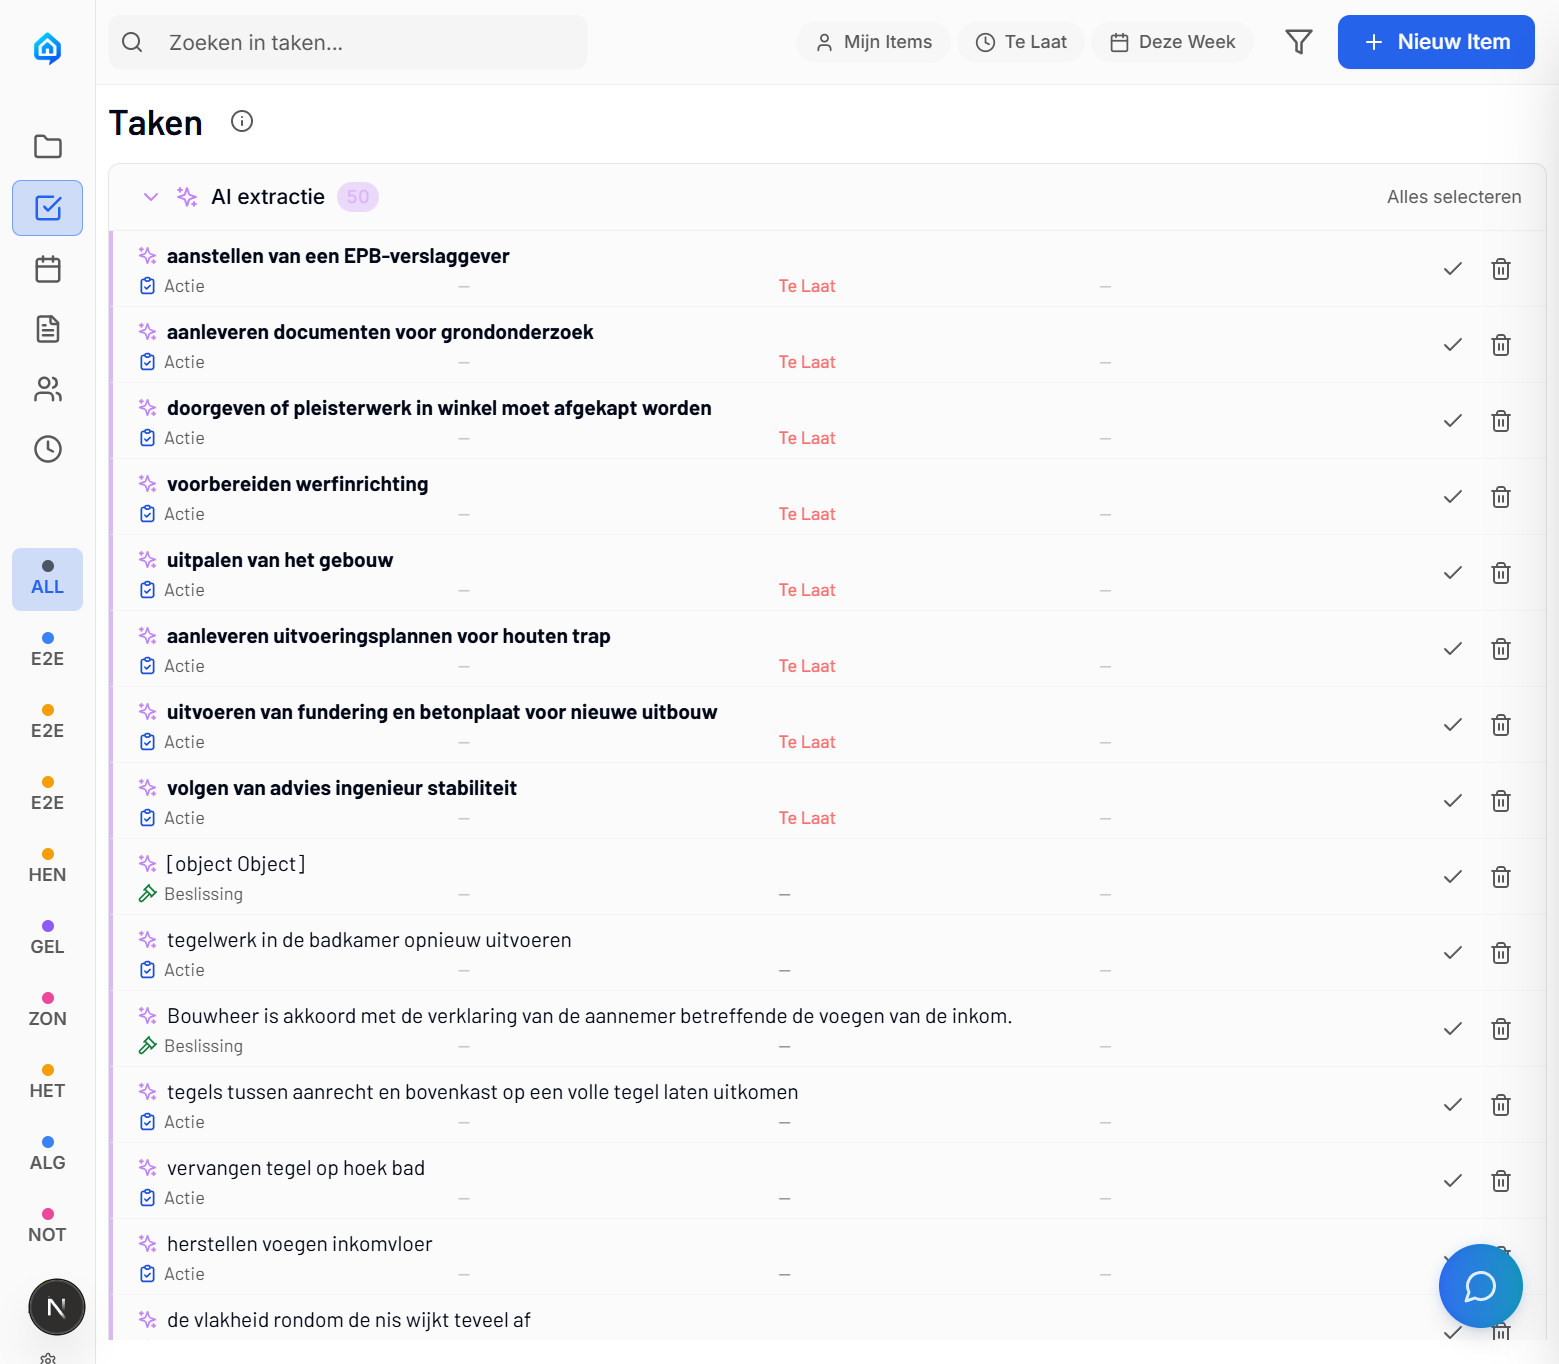Open the folder icon in sidebar
Viewport: 1559px width, 1364px height.
[x=47, y=147]
